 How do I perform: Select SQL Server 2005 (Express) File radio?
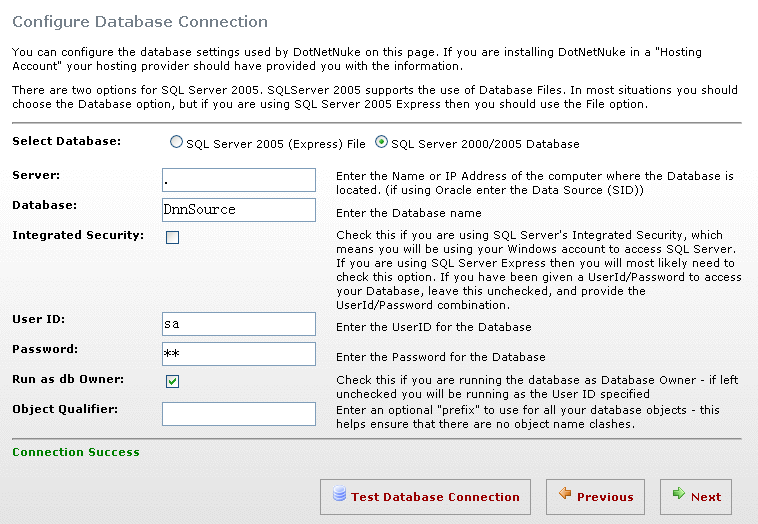tap(176, 142)
